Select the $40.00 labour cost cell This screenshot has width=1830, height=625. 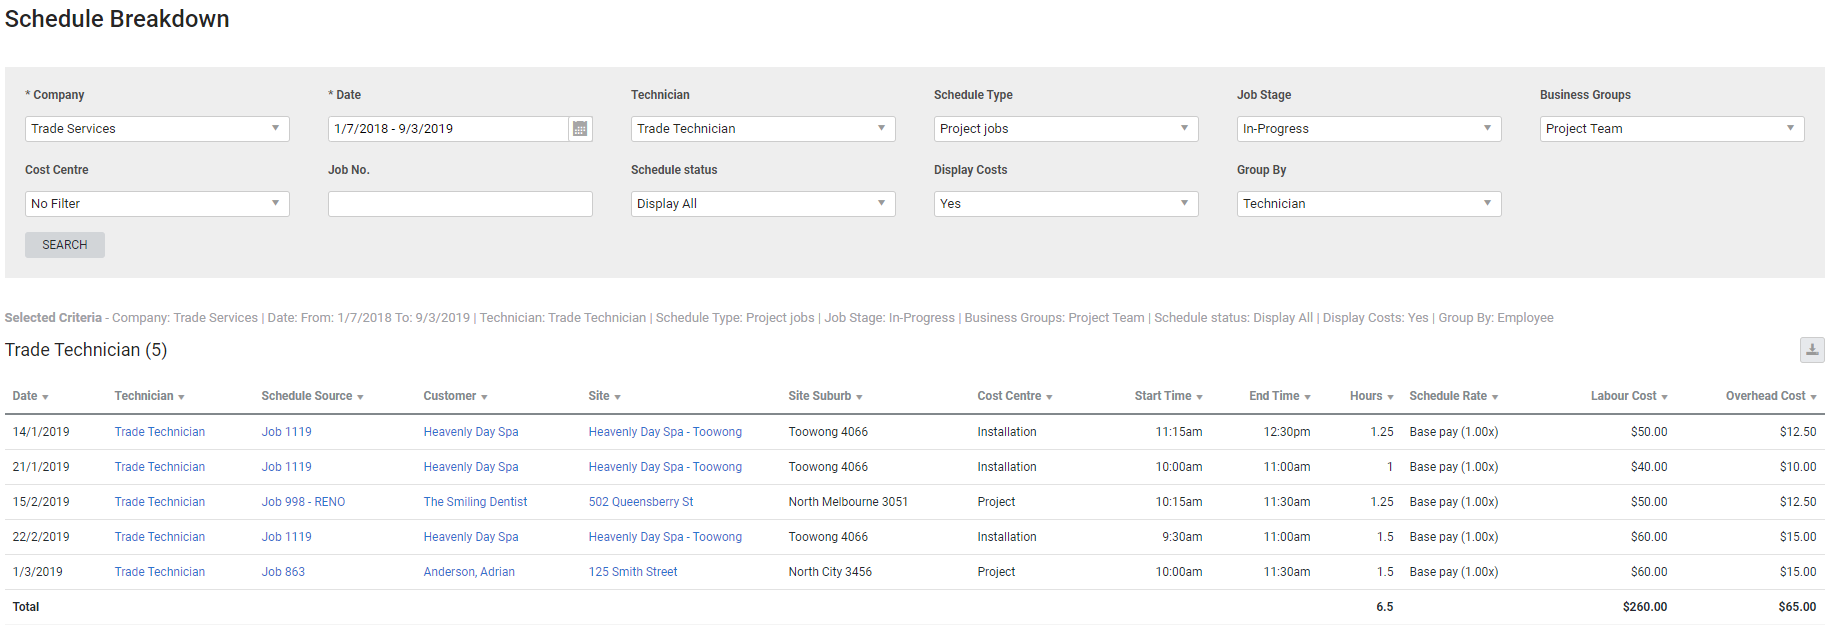pyautogui.click(x=1649, y=467)
